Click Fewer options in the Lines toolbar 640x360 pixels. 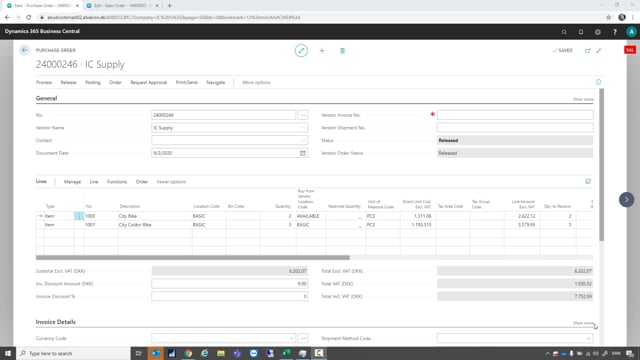[171, 182]
